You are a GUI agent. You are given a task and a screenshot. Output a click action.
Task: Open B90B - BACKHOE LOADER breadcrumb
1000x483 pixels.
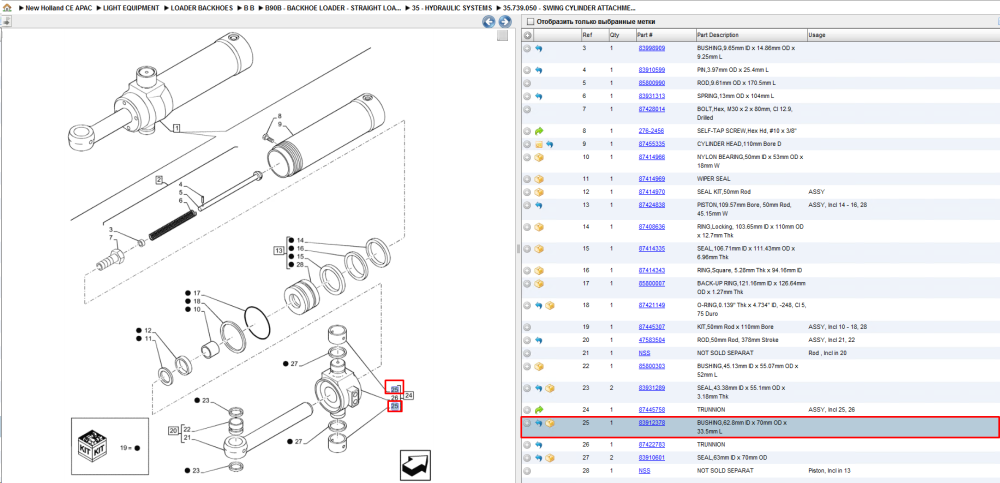click(334, 8)
